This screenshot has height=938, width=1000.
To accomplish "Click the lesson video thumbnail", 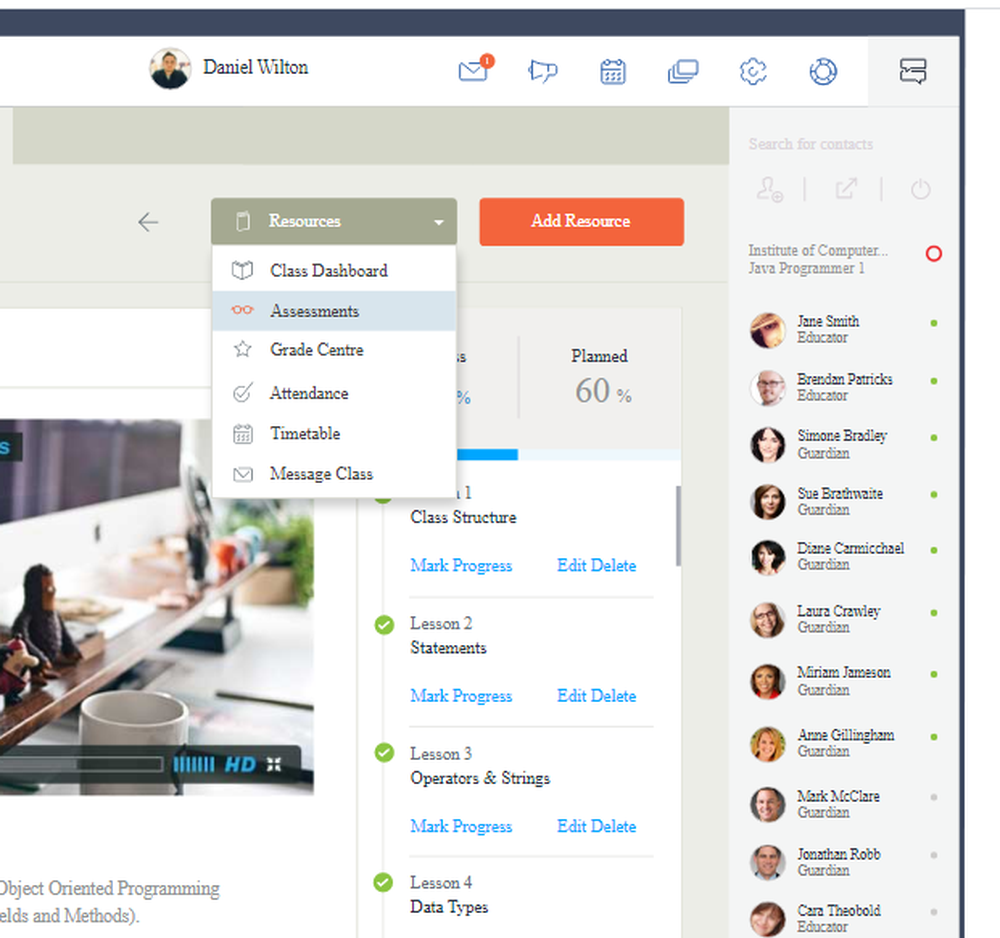I will click(156, 606).
